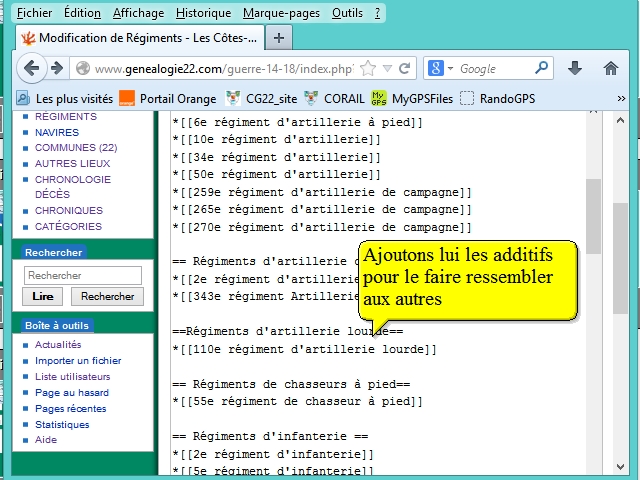640x480 pixels.
Task: Open the RÉGIMENTS sidebar link
Action: coord(66,117)
